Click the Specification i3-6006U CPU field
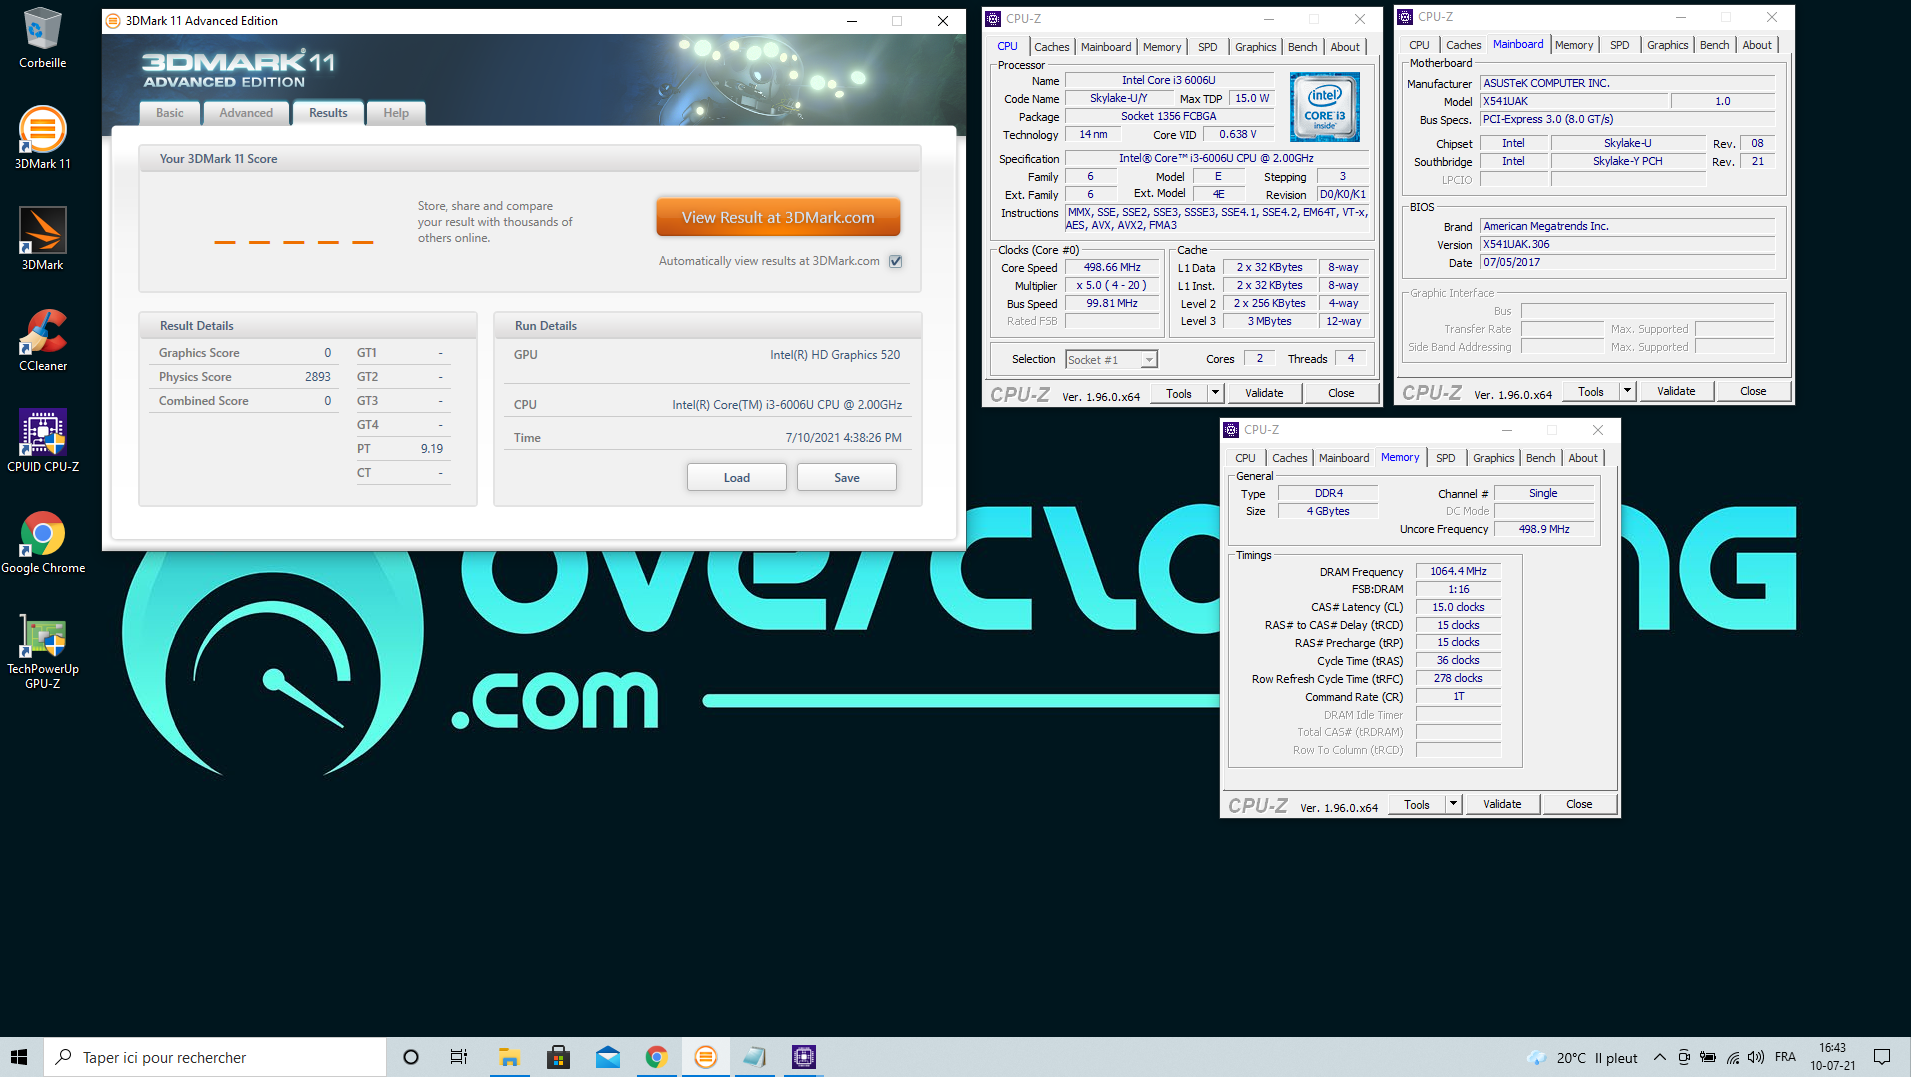1911x1077 pixels. 1216,158
